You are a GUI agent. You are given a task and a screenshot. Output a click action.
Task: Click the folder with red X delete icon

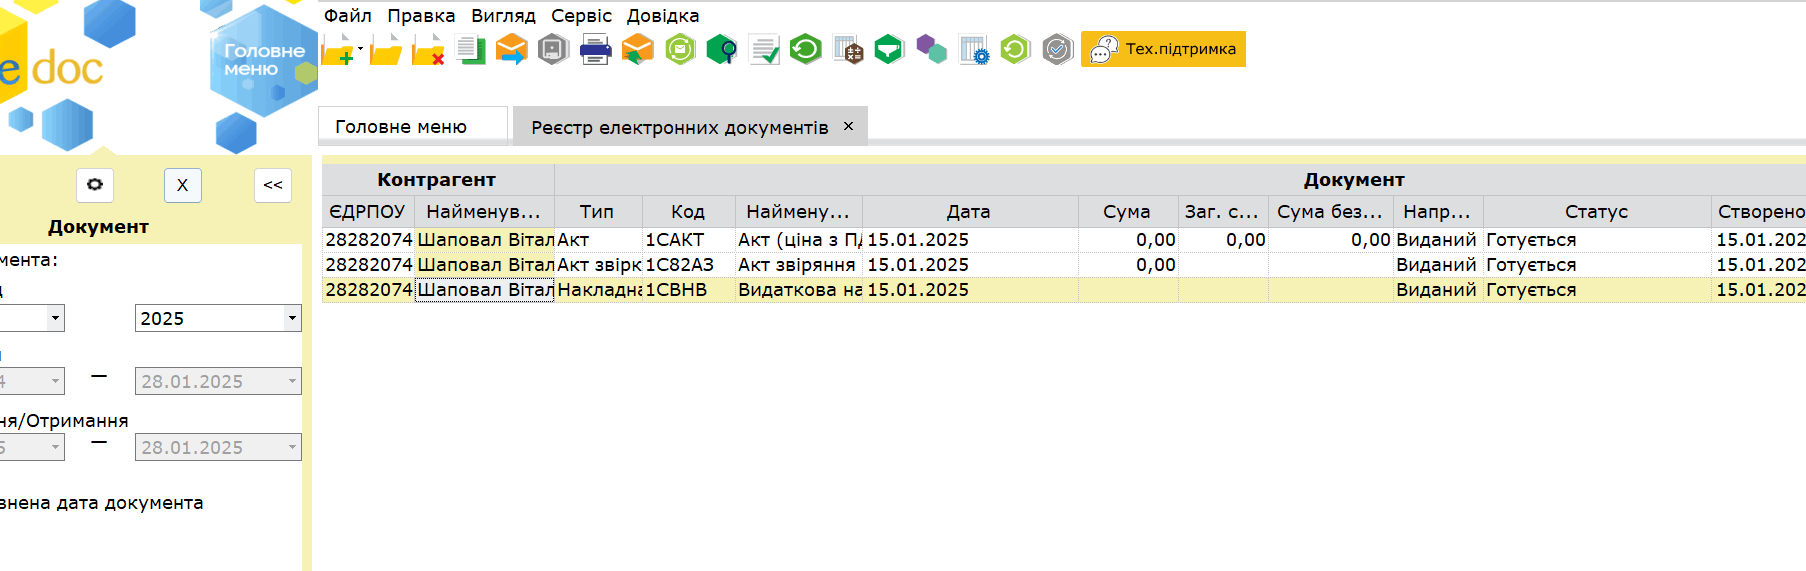click(x=428, y=50)
